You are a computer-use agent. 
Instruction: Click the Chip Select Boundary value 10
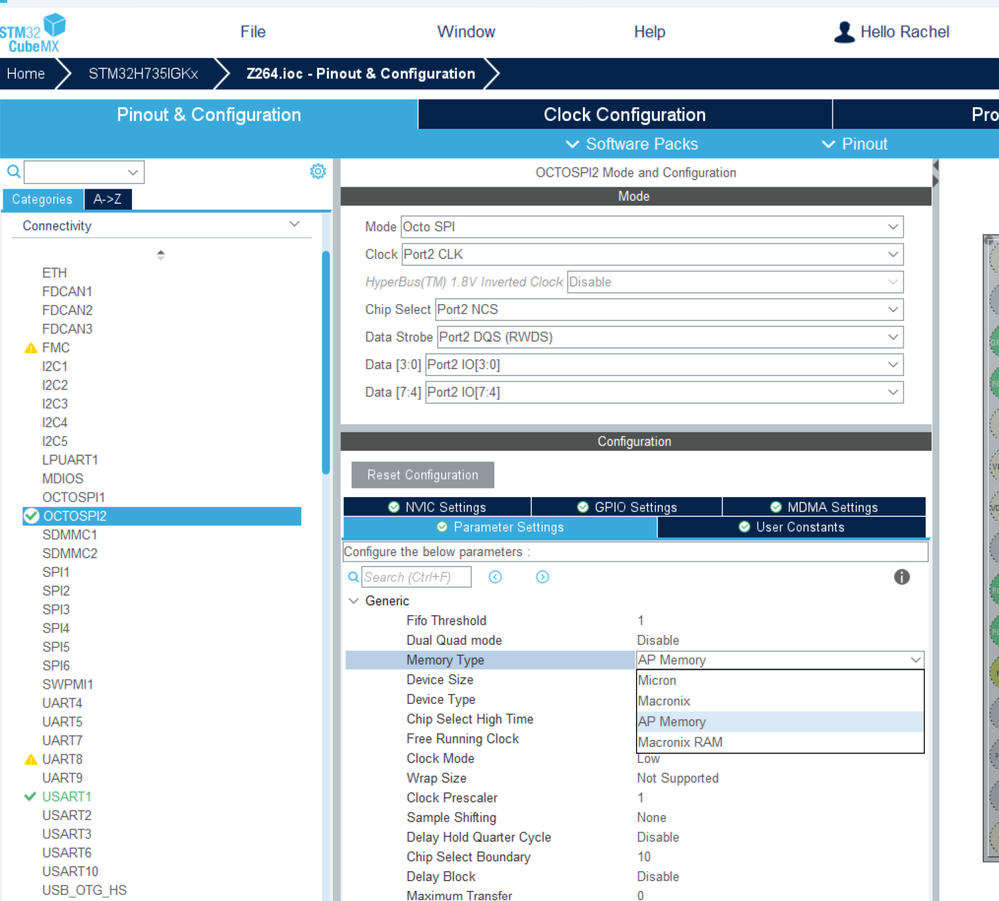(x=644, y=857)
